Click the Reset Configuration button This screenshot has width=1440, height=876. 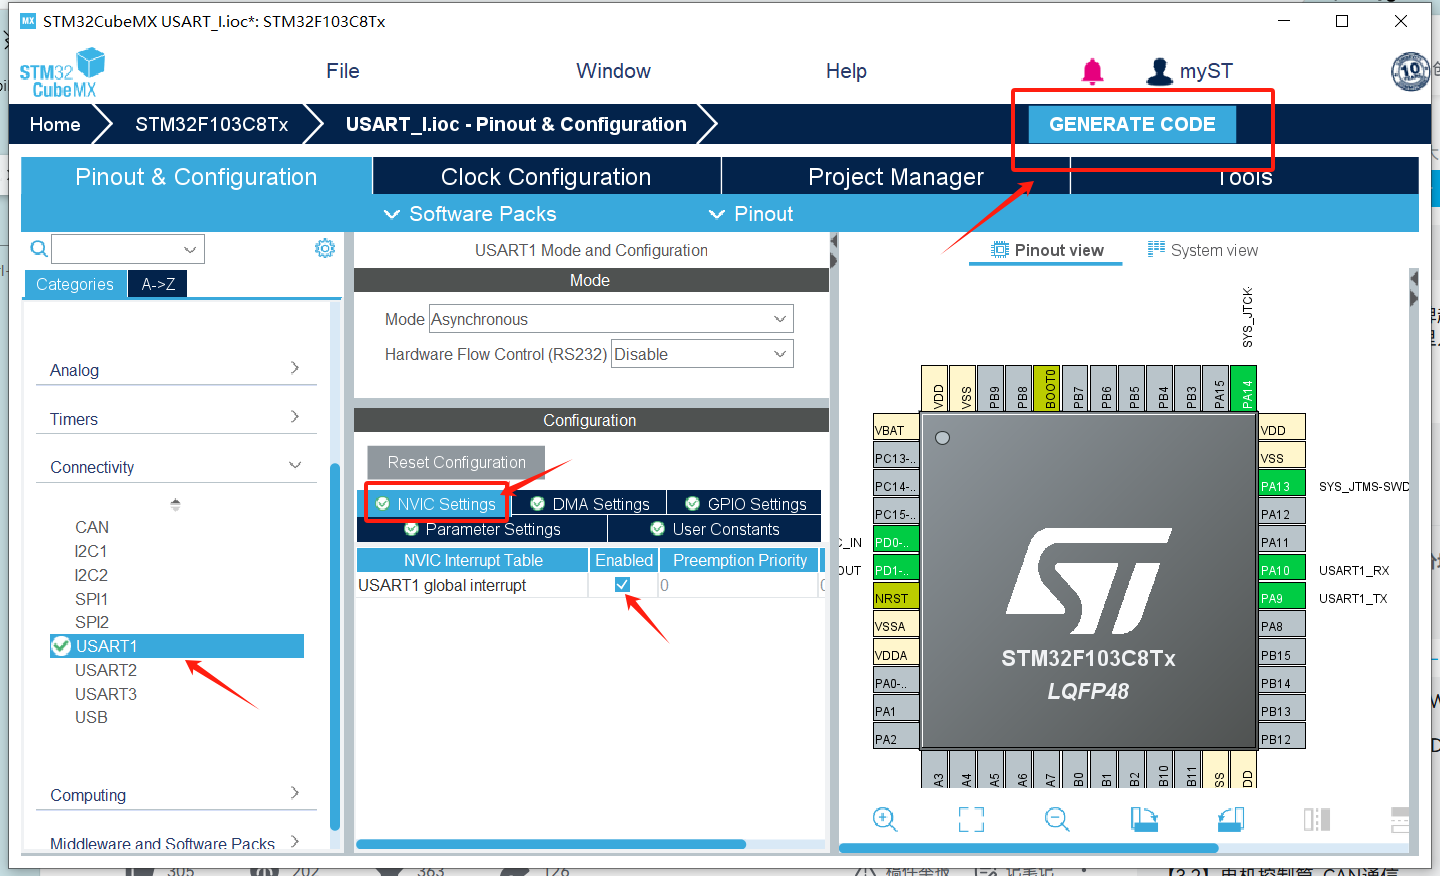click(456, 462)
